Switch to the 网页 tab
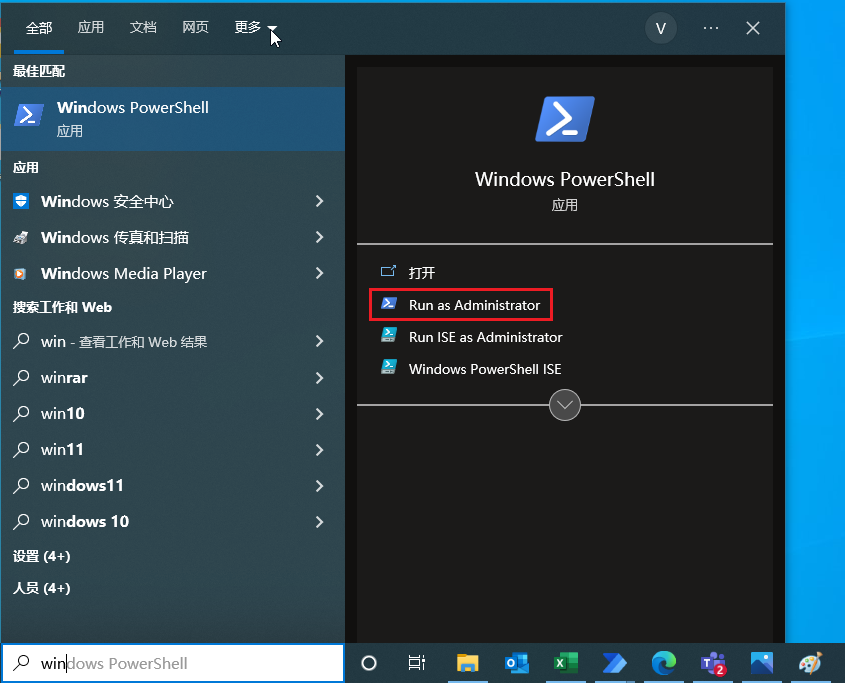Image resolution: width=845 pixels, height=683 pixels. [x=195, y=27]
